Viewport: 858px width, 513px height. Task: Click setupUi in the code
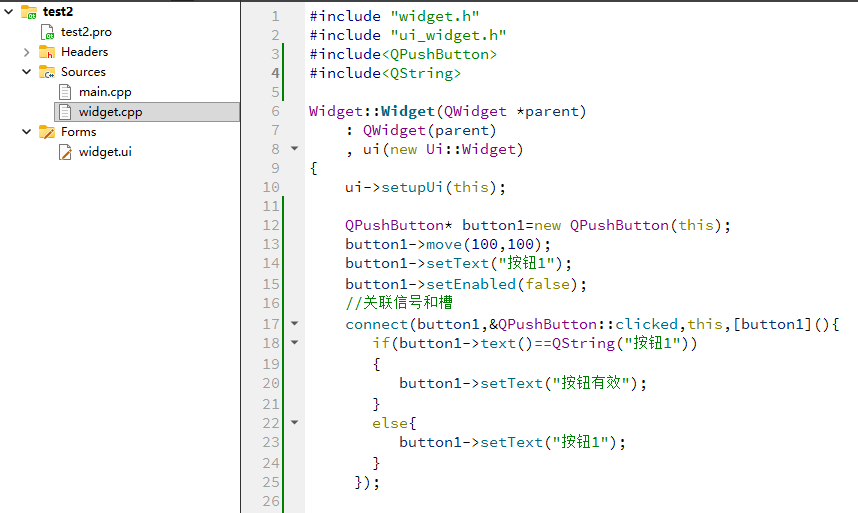click(412, 188)
